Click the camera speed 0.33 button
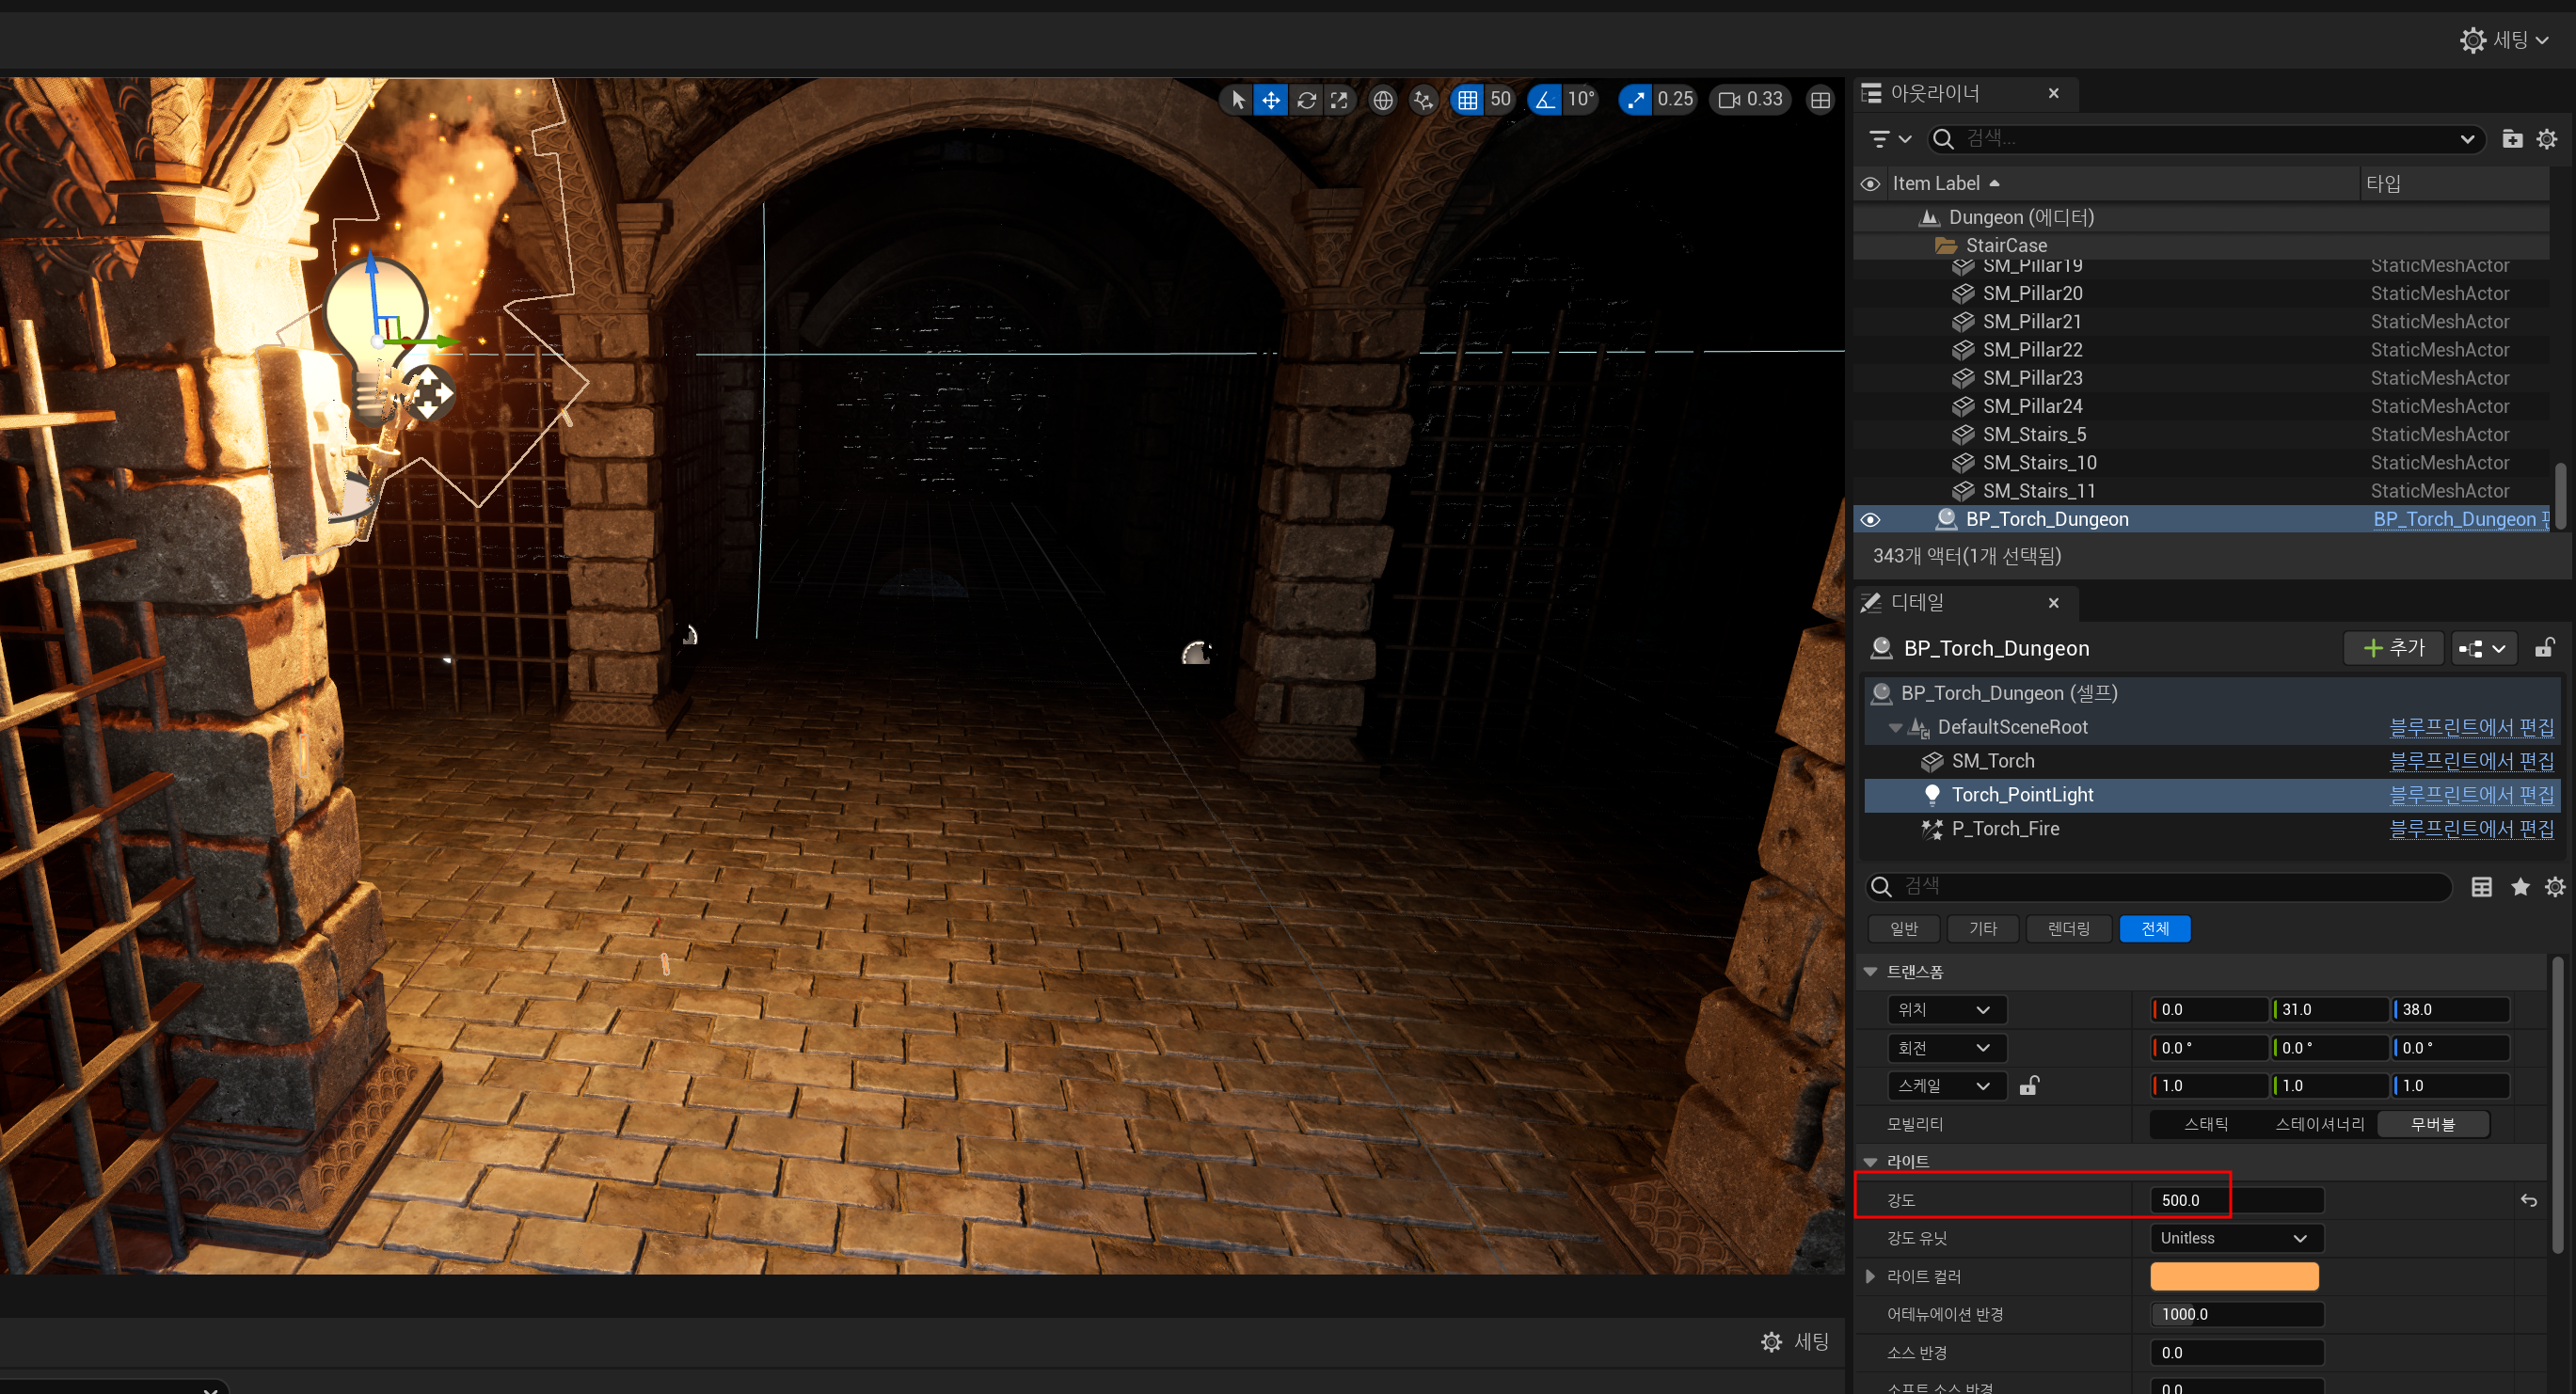Image resolution: width=2576 pixels, height=1394 pixels. pos(1750,100)
